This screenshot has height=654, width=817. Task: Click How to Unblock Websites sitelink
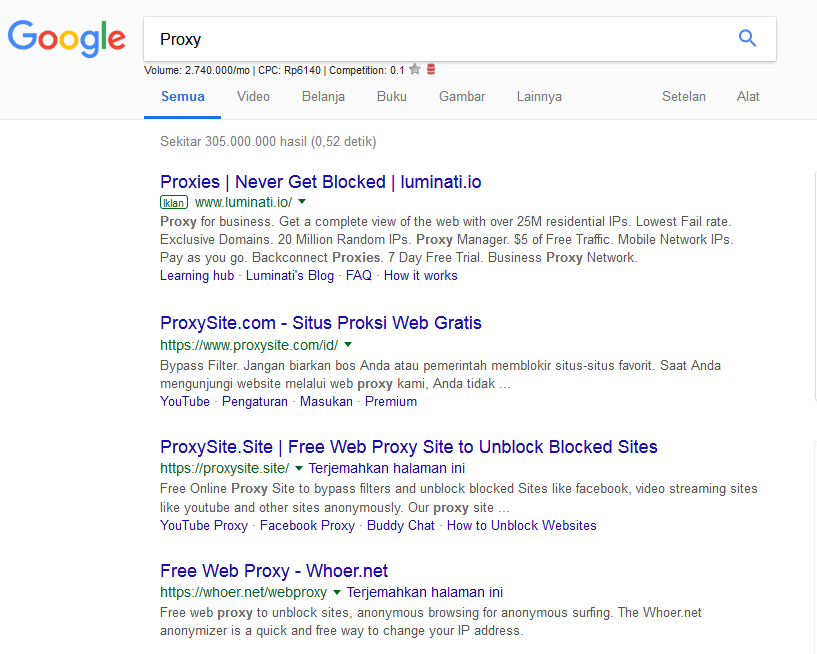(522, 525)
